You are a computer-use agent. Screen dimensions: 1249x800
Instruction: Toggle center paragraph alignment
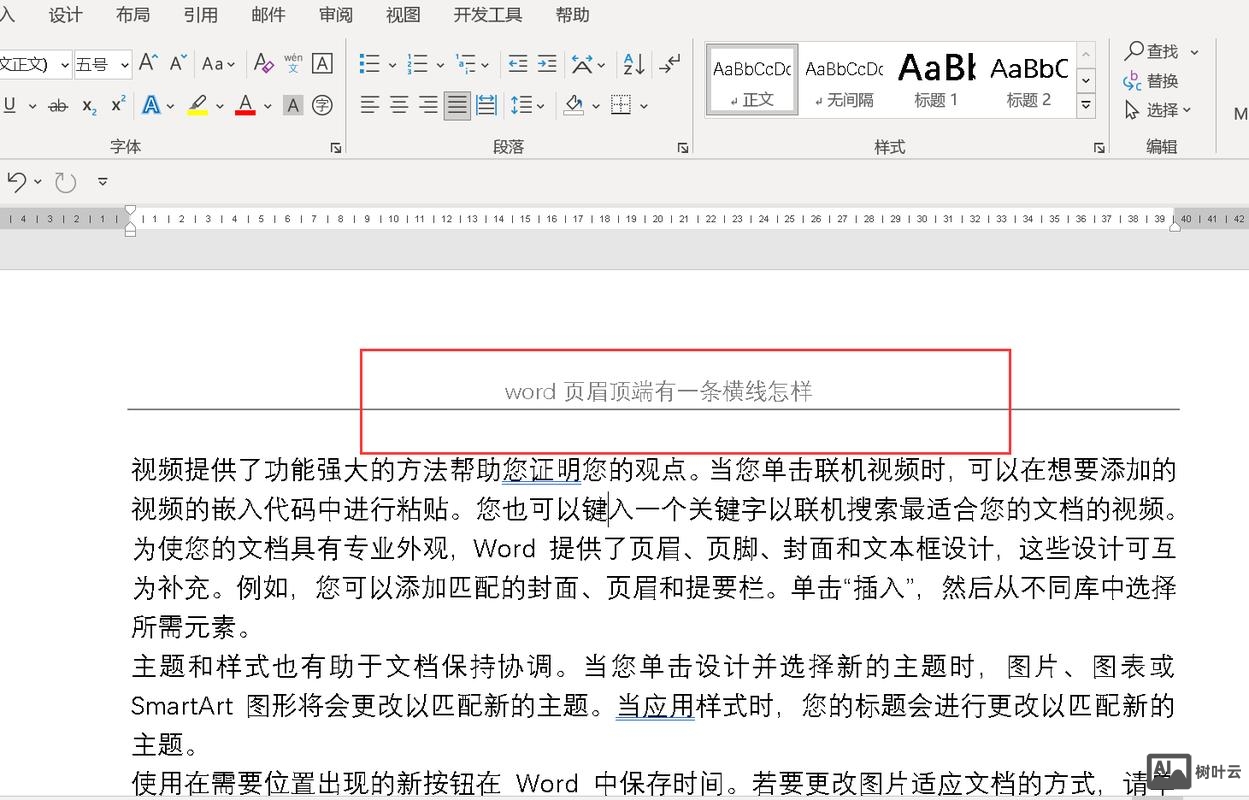click(x=400, y=105)
